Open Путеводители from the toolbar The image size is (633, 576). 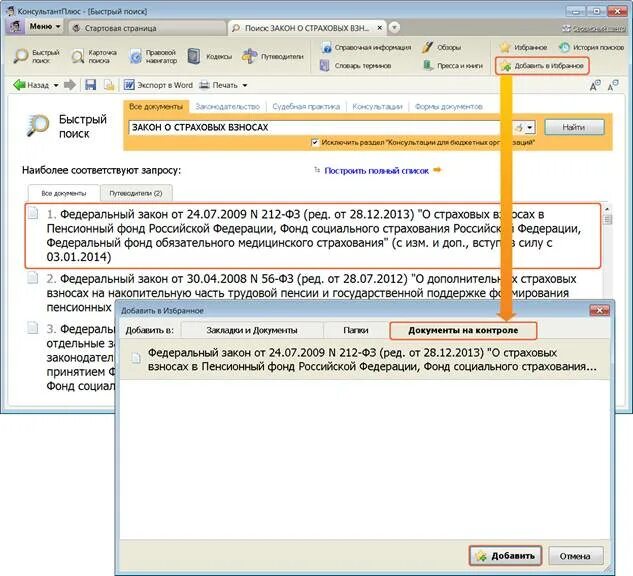coord(272,57)
